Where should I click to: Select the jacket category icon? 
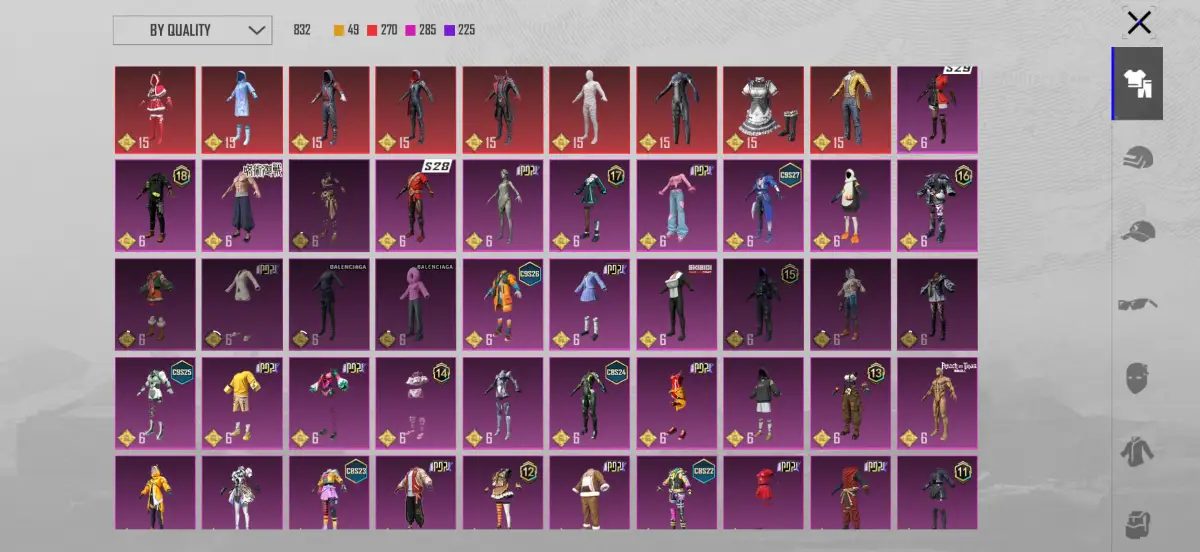(x=1138, y=451)
